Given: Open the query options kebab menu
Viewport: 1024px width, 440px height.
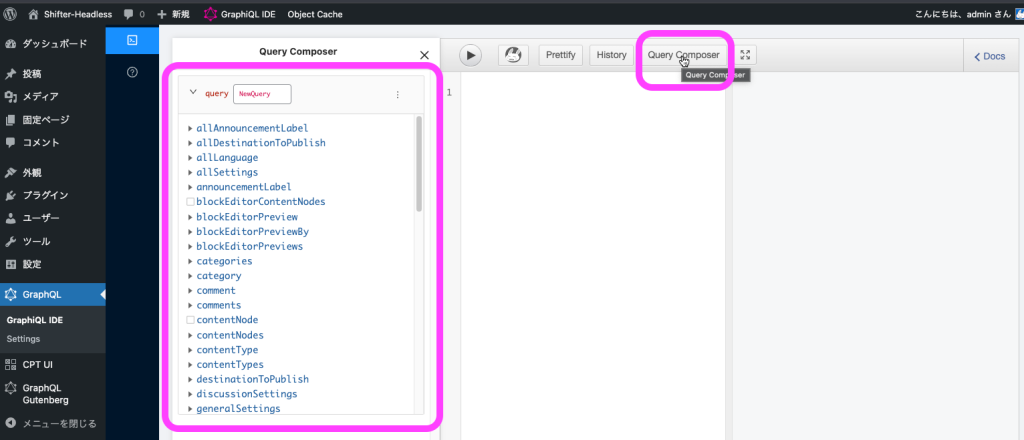Looking at the screenshot, I should (x=398, y=95).
